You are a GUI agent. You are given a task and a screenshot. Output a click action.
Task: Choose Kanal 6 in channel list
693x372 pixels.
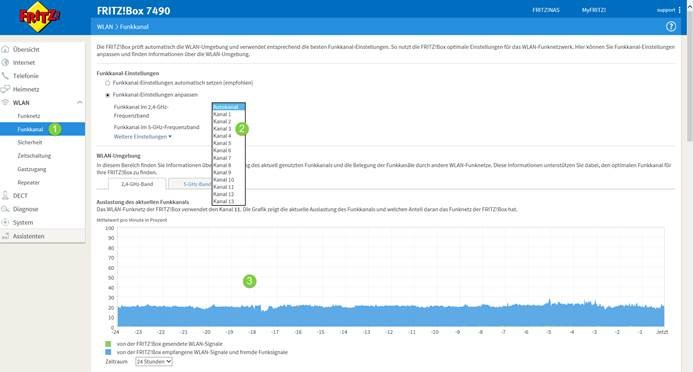click(x=228, y=150)
